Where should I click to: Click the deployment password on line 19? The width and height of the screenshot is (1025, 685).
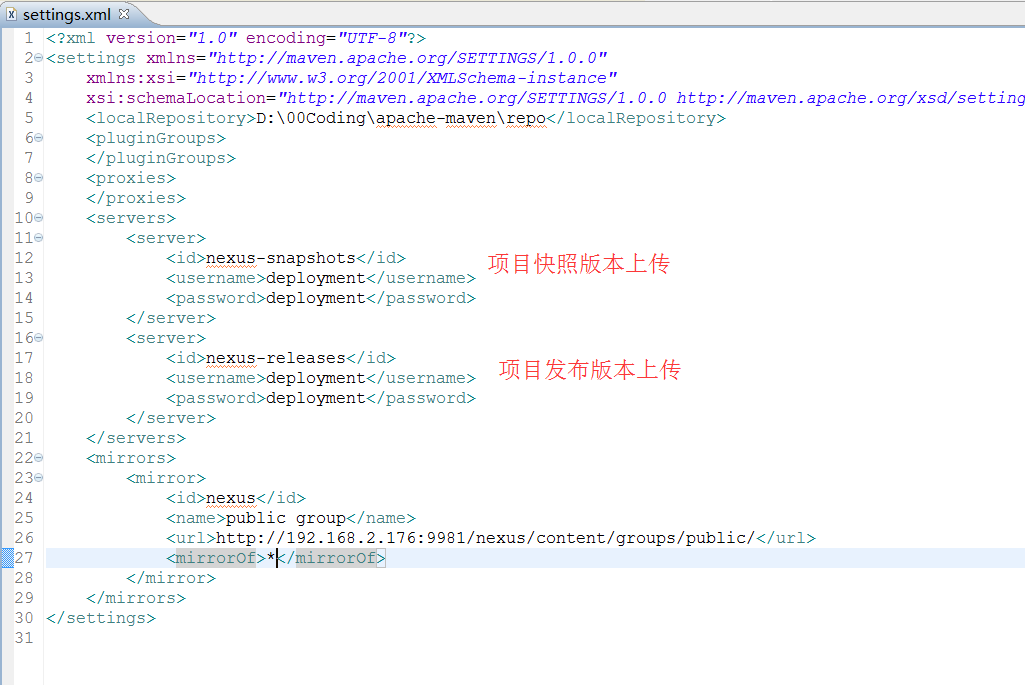(316, 398)
